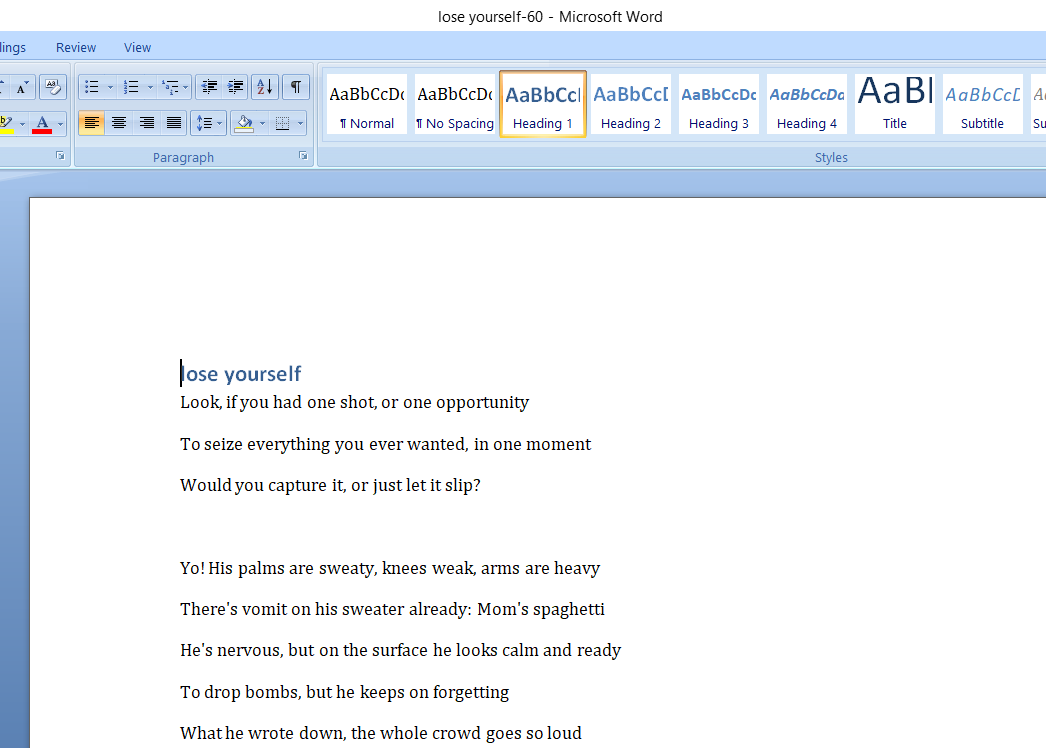The image size is (1046, 748).
Task: Increase the paragraph indent
Action: click(x=235, y=87)
